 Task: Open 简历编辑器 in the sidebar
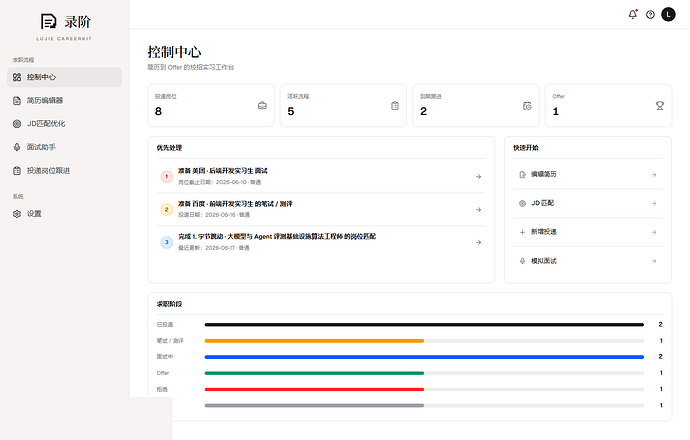tap(64, 100)
